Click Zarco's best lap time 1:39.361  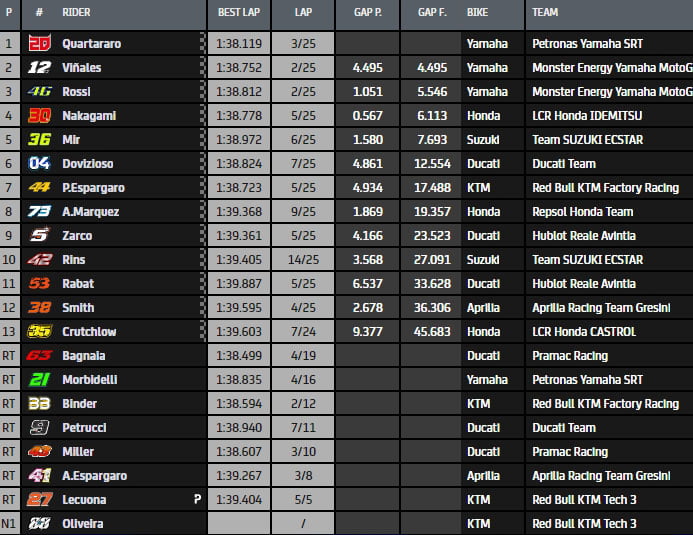click(239, 235)
